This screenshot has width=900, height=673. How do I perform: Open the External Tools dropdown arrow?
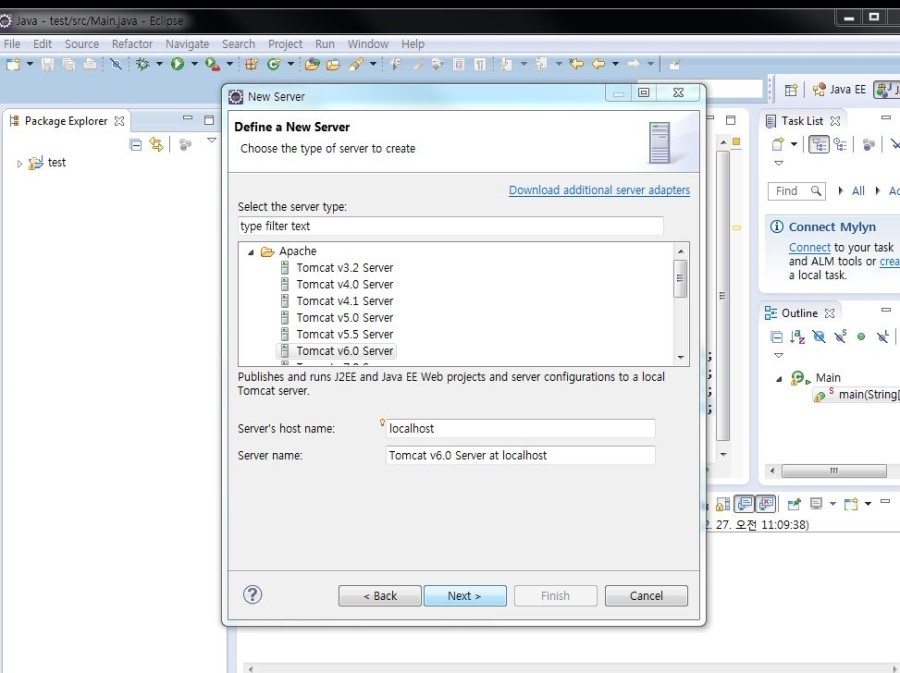tap(229, 64)
